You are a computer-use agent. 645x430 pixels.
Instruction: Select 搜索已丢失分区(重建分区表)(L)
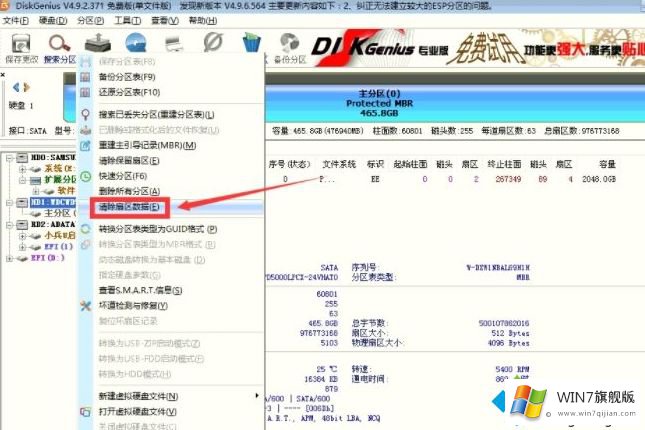click(156, 114)
